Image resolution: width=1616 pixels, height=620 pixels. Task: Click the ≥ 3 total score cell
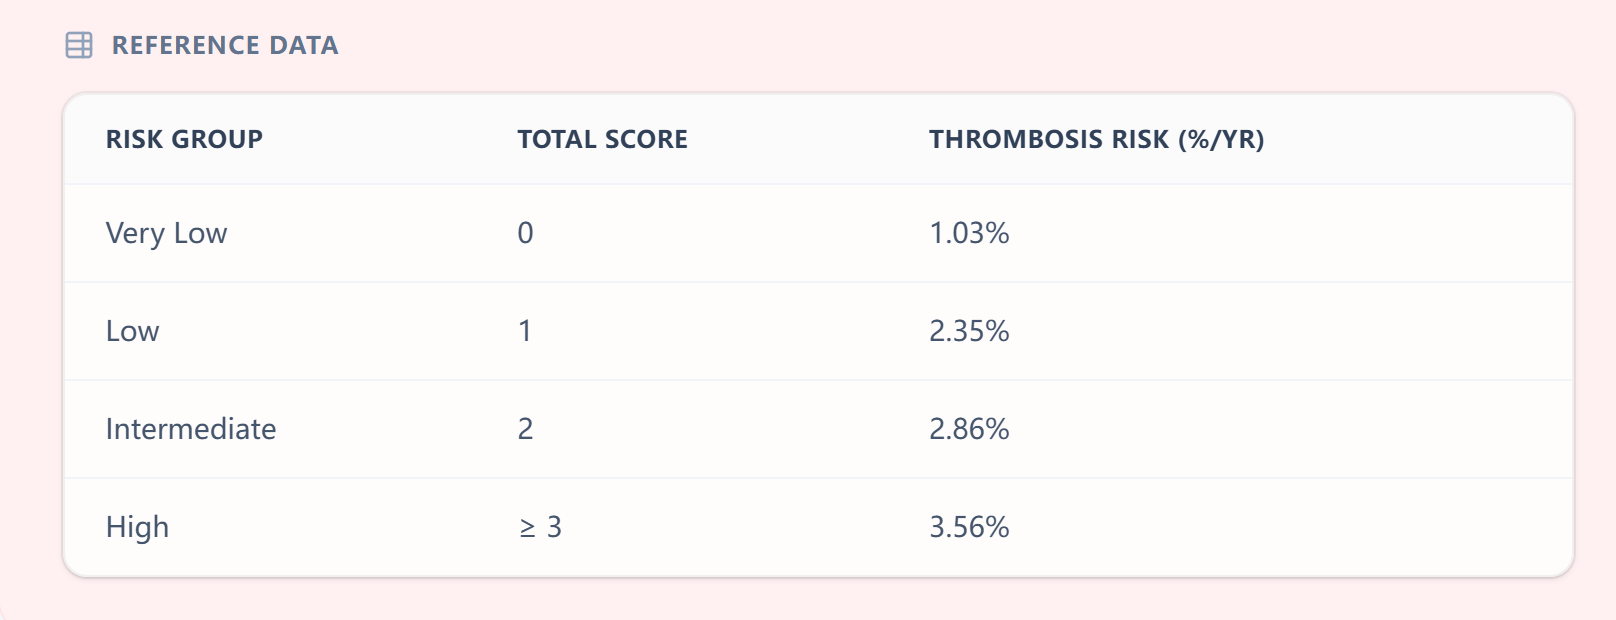pos(540,527)
